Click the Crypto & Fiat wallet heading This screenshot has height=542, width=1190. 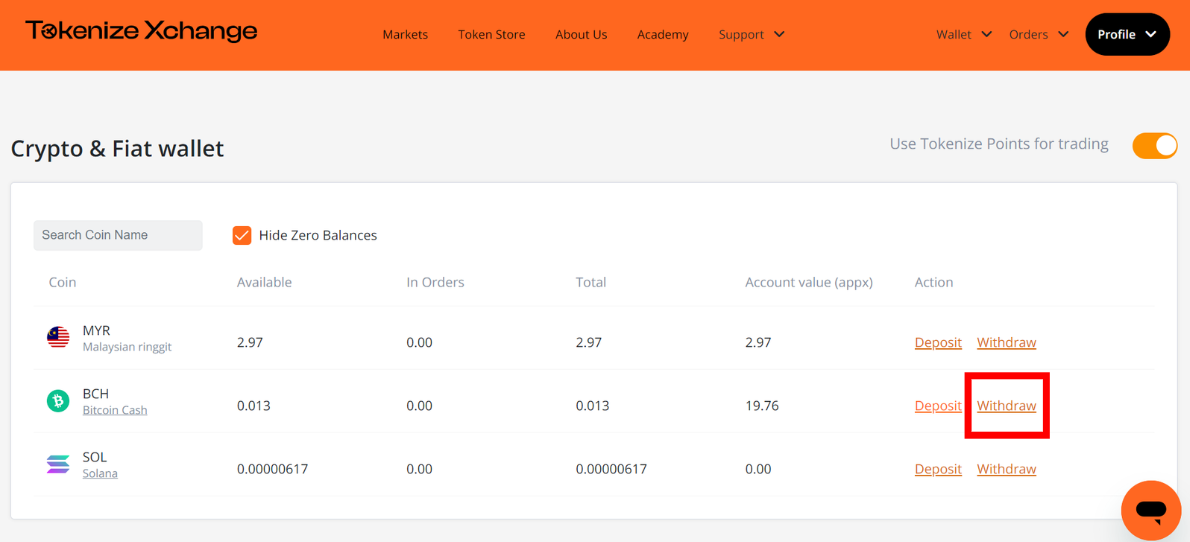[x=118, y=148]
